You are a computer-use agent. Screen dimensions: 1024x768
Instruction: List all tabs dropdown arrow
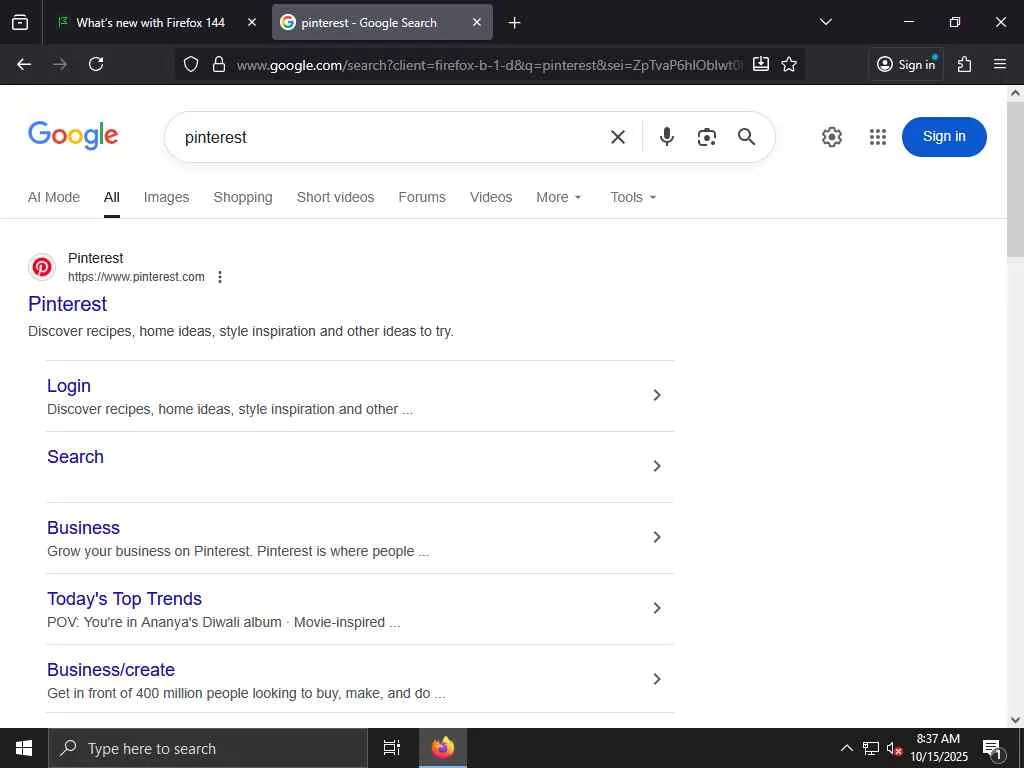click(825, 22)
